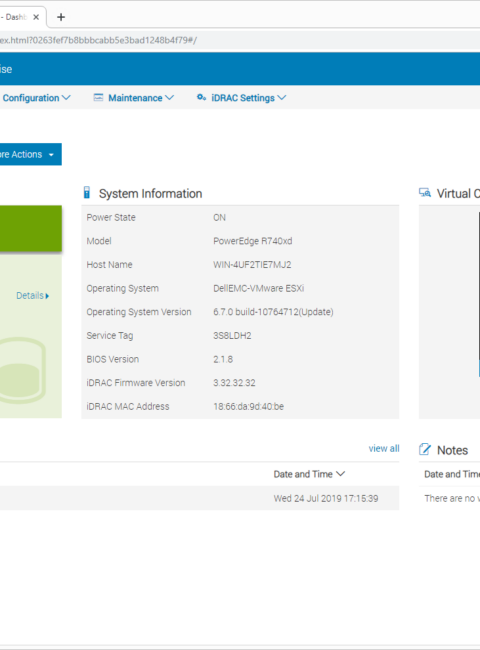Click the Notes Date and Time header

point(452,474)
